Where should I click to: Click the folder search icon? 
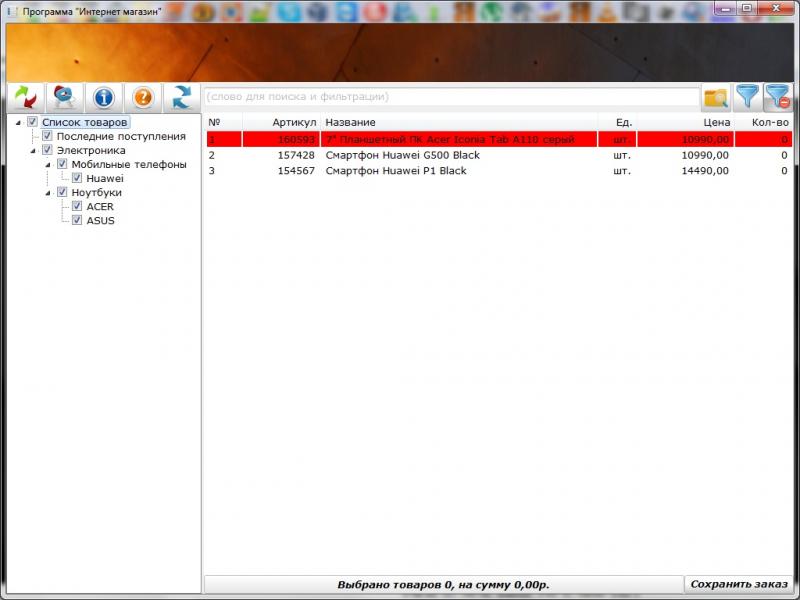716,97
